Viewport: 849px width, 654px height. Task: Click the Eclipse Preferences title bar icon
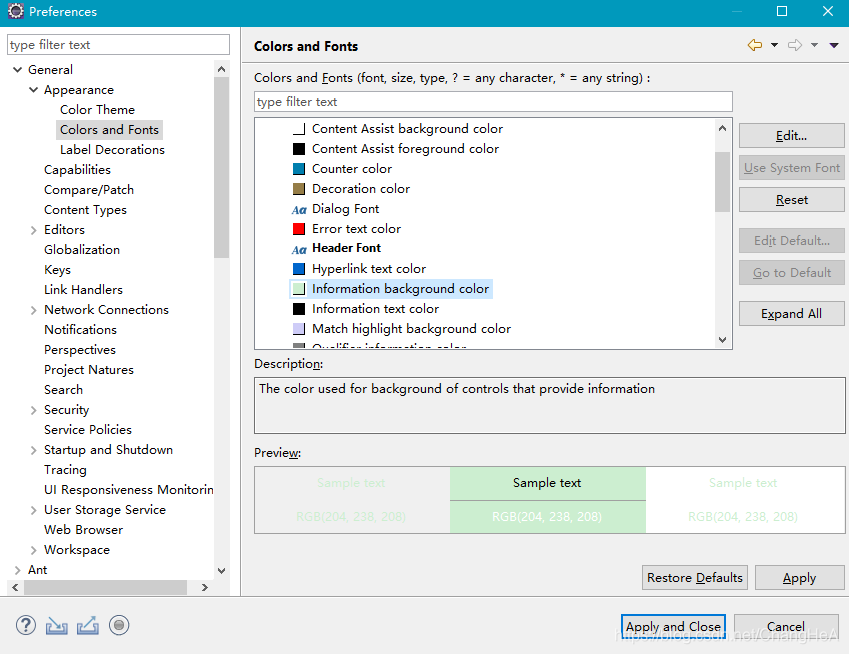pos(16,11)
